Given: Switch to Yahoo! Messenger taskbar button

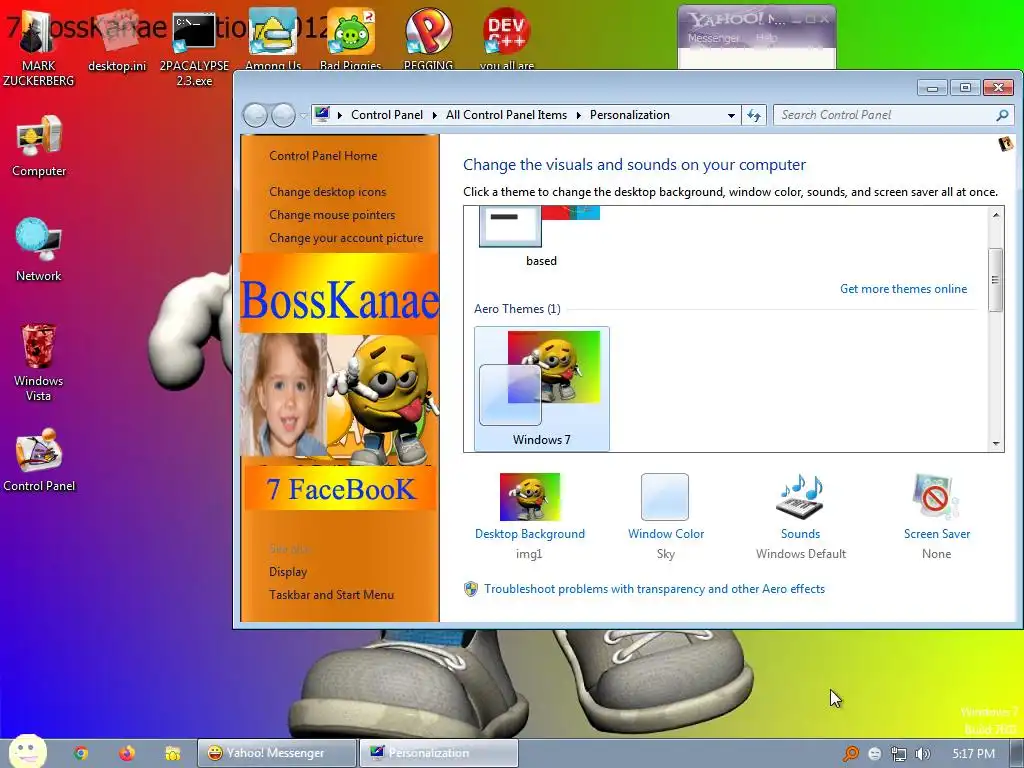Looking at the screenshot, I should tap(277, 753).
